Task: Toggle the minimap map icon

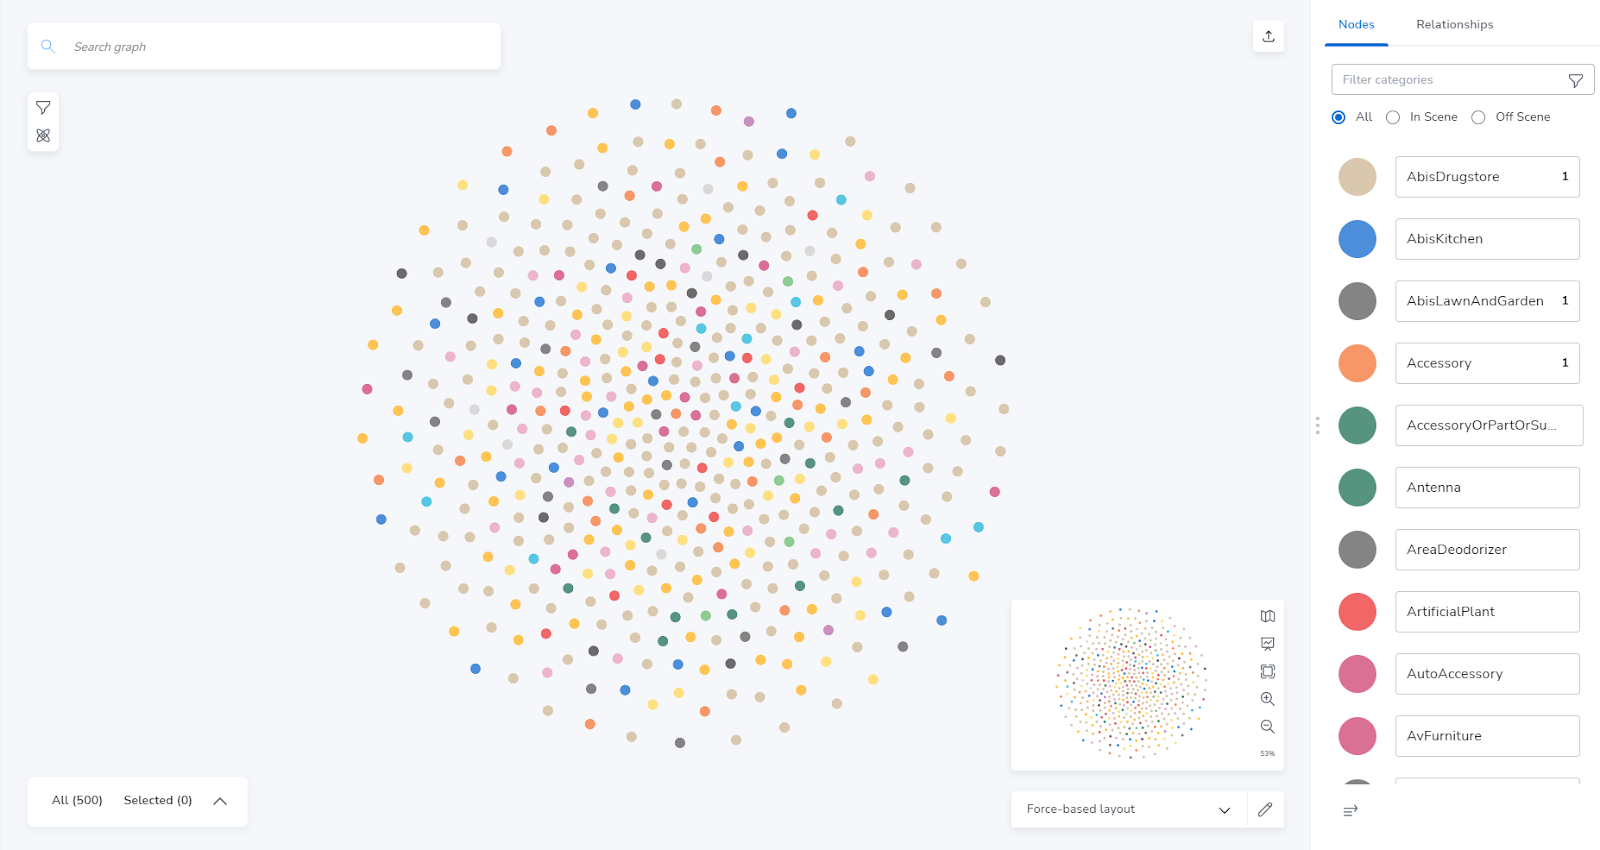Action: (1267, 616)
